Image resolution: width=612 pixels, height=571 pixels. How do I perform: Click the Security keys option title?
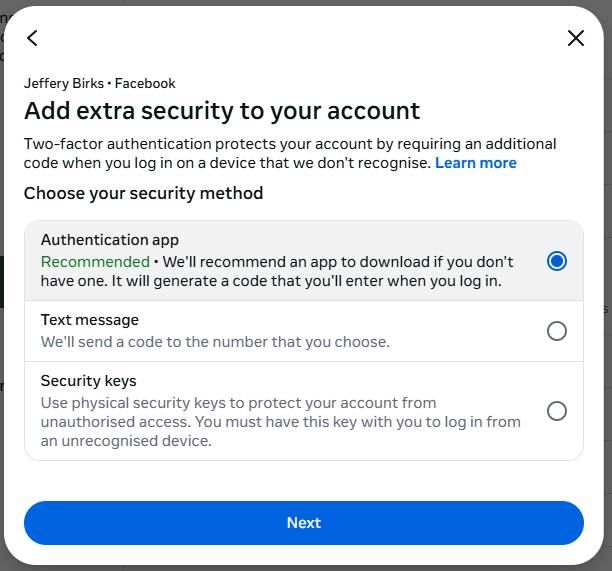click(x=89, y=381)
